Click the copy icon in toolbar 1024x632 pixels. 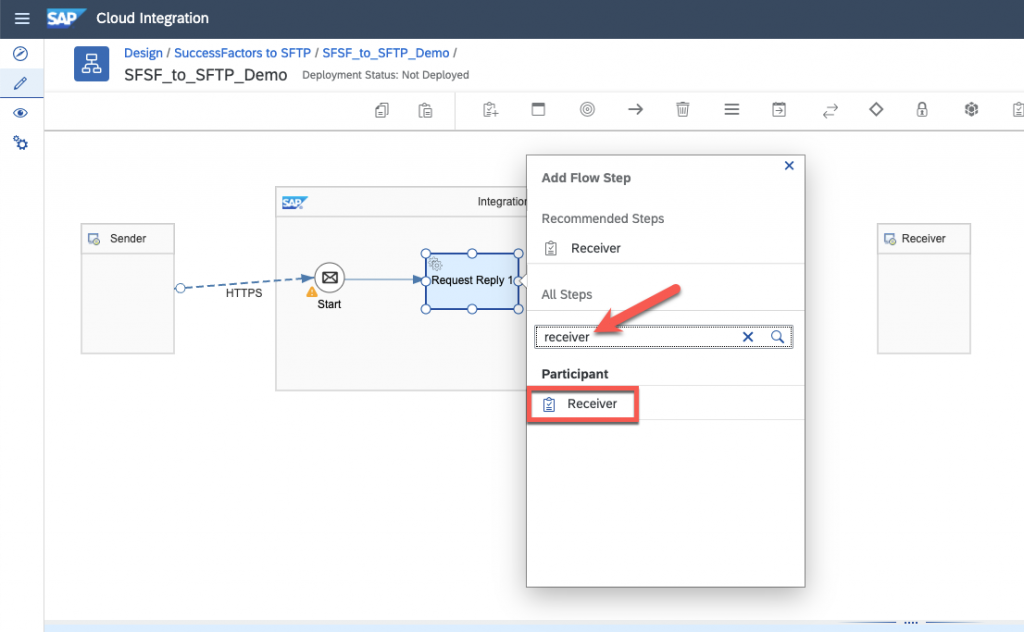pyautogui.click(x=381, y=110)
